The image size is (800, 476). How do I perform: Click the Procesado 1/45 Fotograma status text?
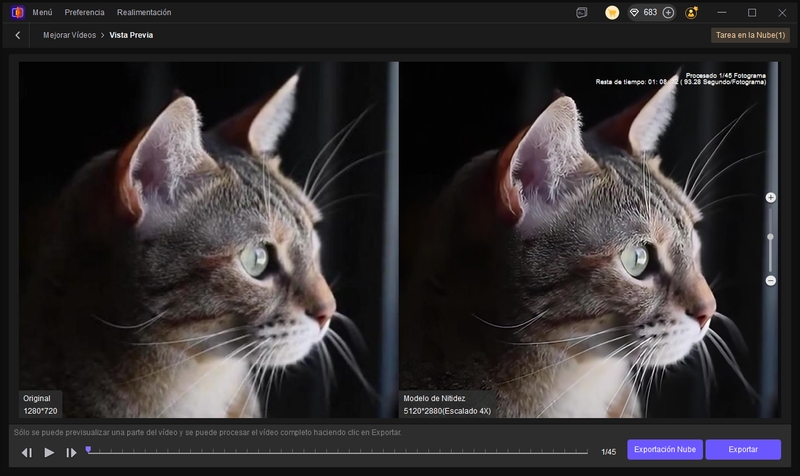tap(726, 75)
